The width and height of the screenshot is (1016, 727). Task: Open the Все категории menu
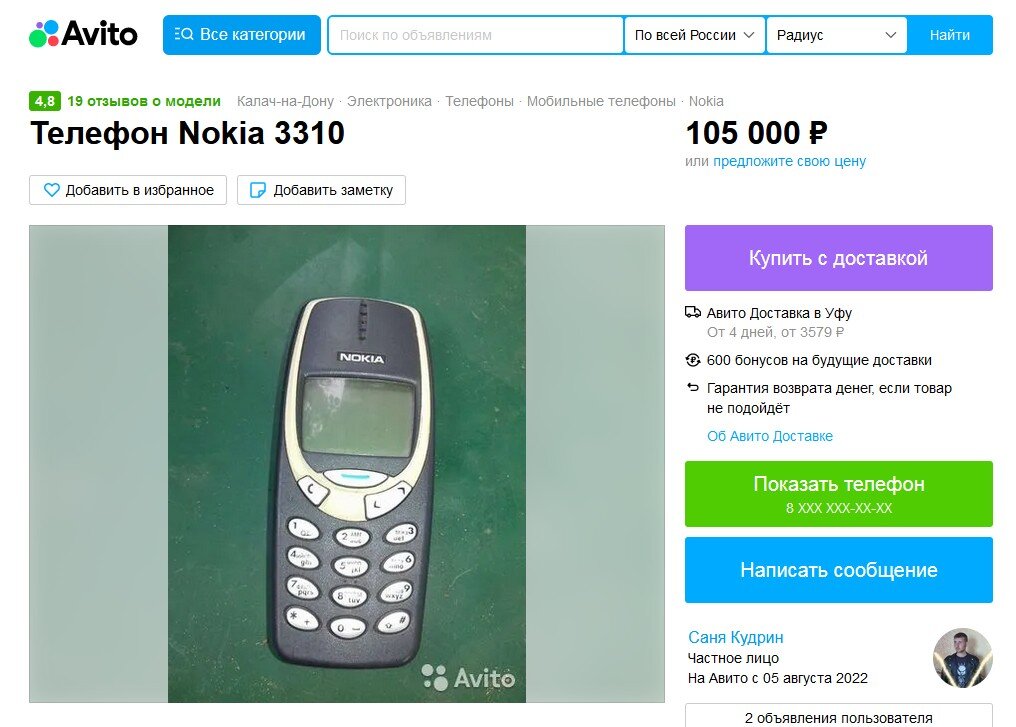242,35
